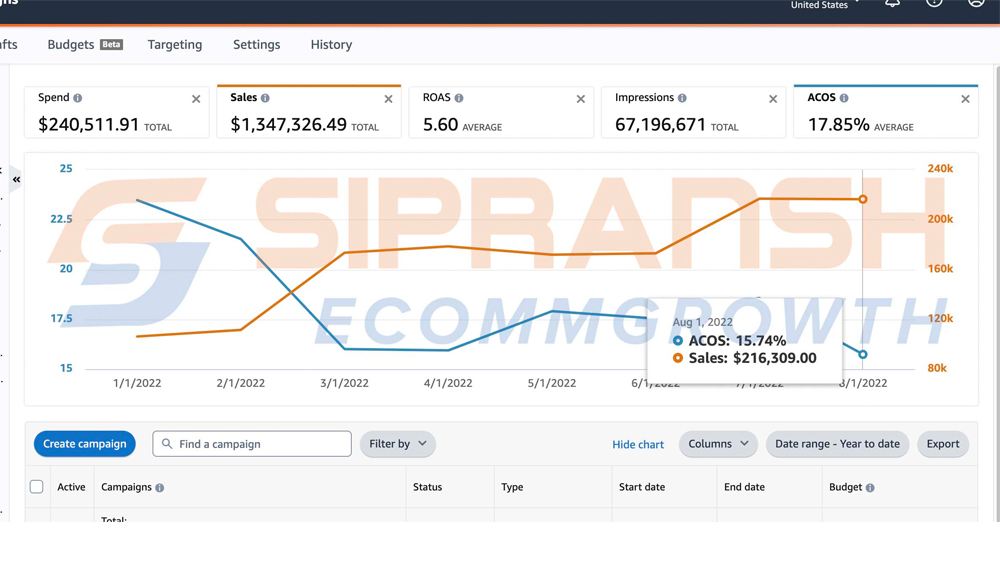
Task: Click the Budget column info icon
Action: coord(870,488)
